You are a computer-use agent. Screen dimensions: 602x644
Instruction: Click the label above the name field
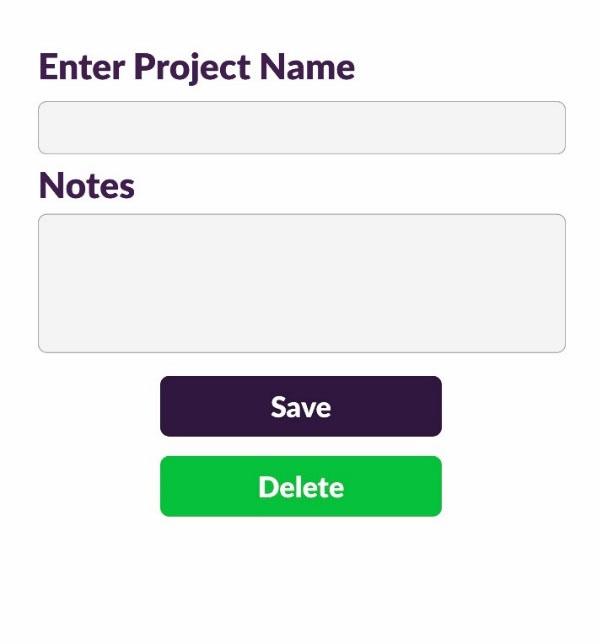coord(196,68)
